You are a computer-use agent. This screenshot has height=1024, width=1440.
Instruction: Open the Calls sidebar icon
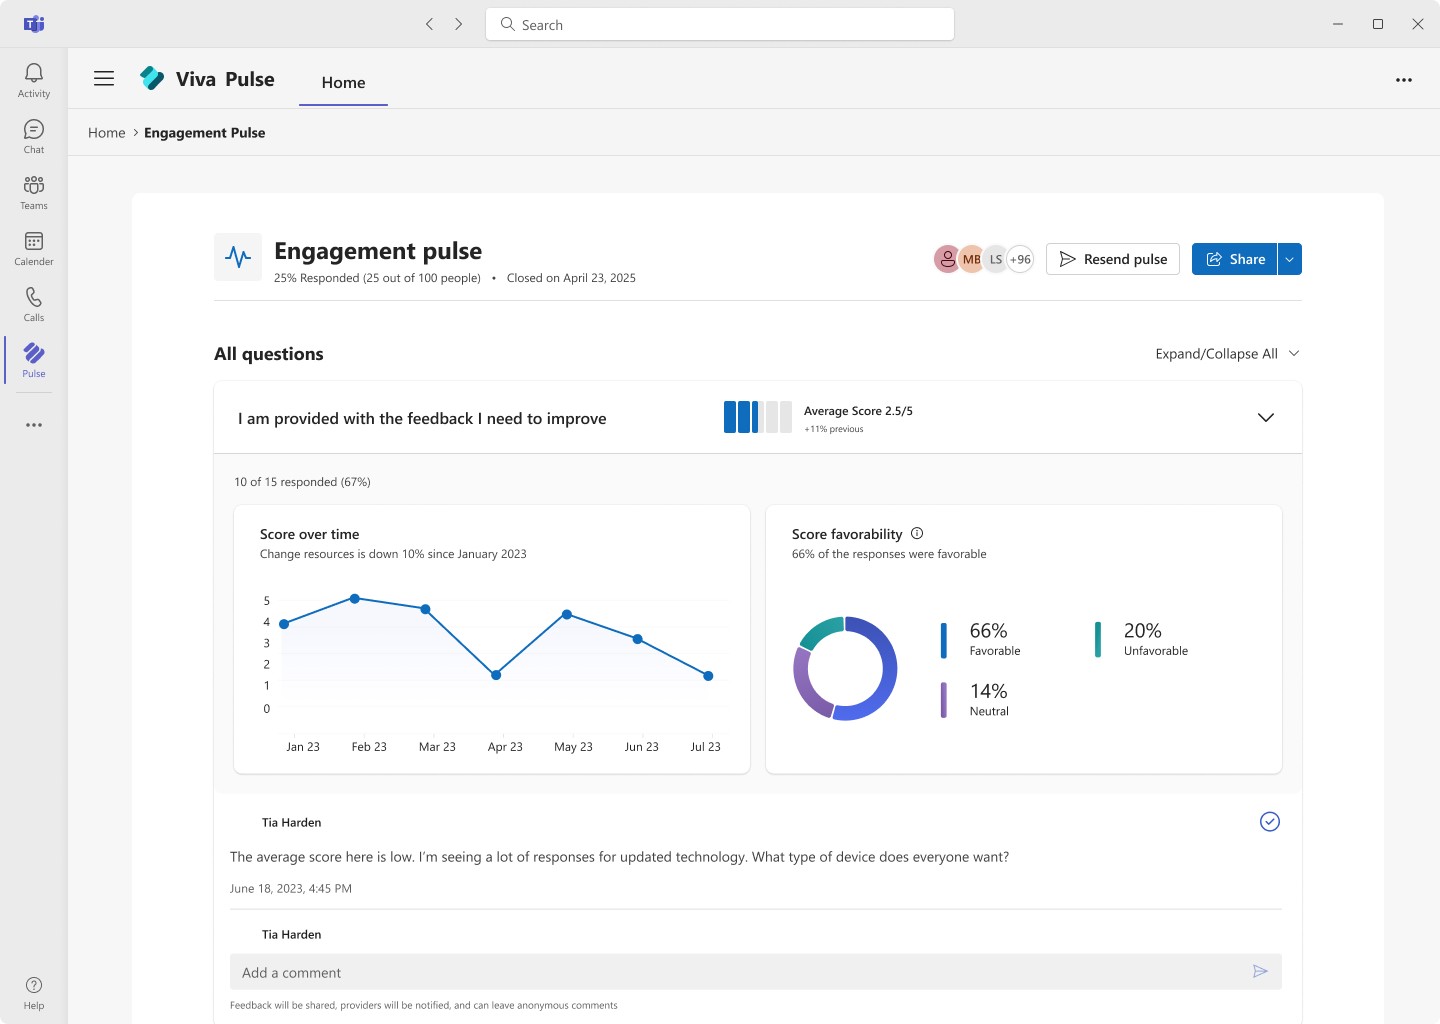[x=34, y=305]
